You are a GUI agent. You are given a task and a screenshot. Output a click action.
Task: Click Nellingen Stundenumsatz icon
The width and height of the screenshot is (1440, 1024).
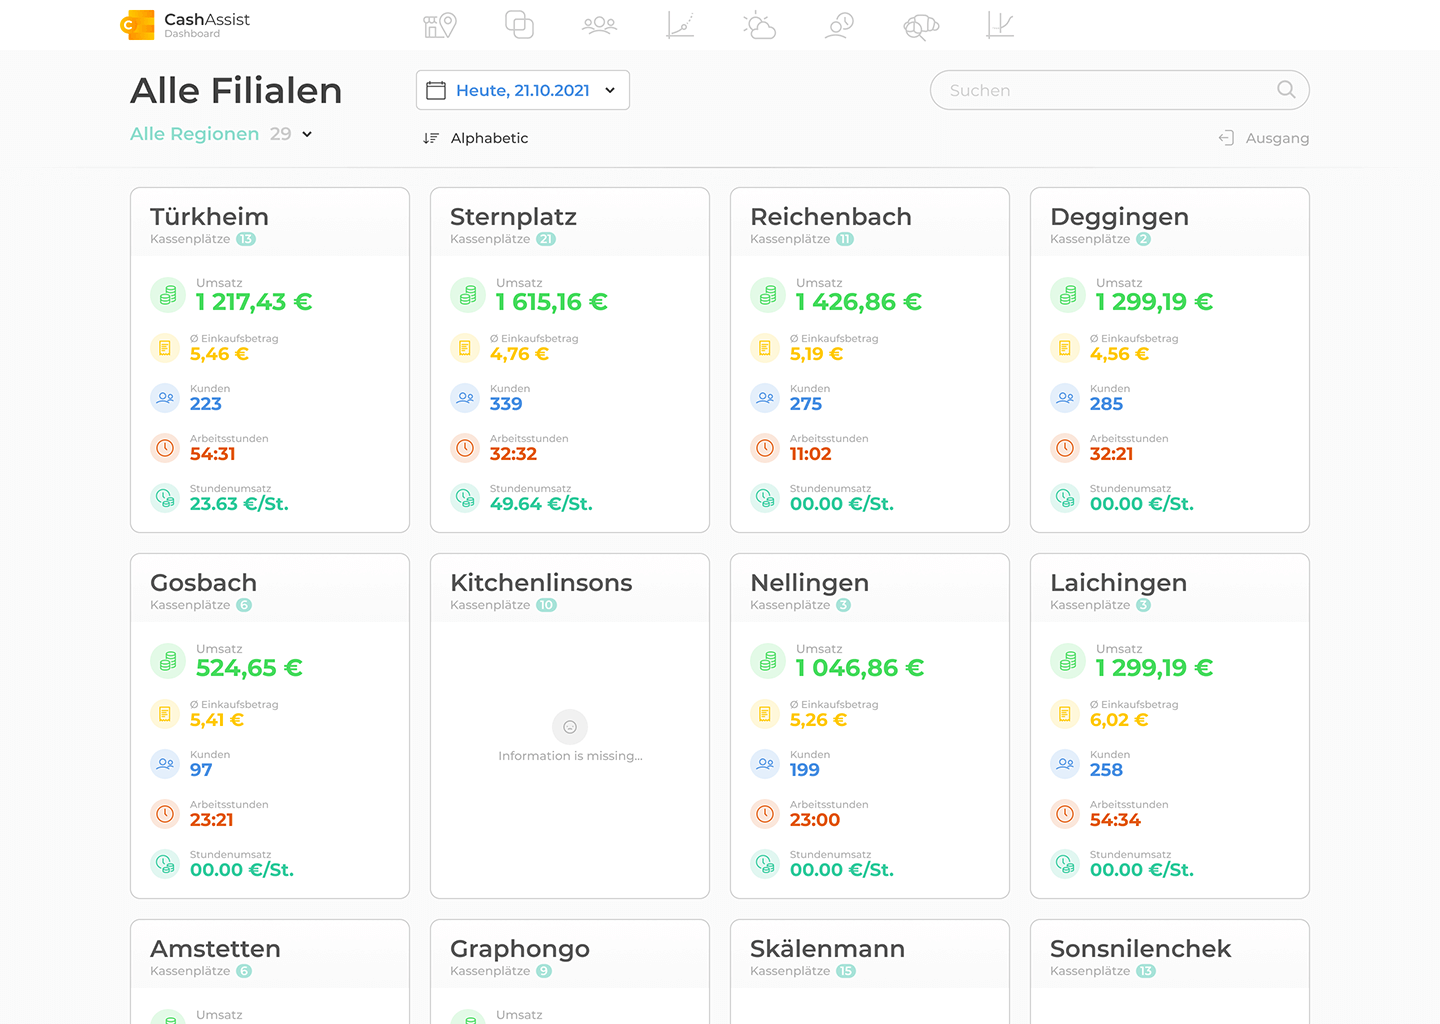tap(765, 864)
